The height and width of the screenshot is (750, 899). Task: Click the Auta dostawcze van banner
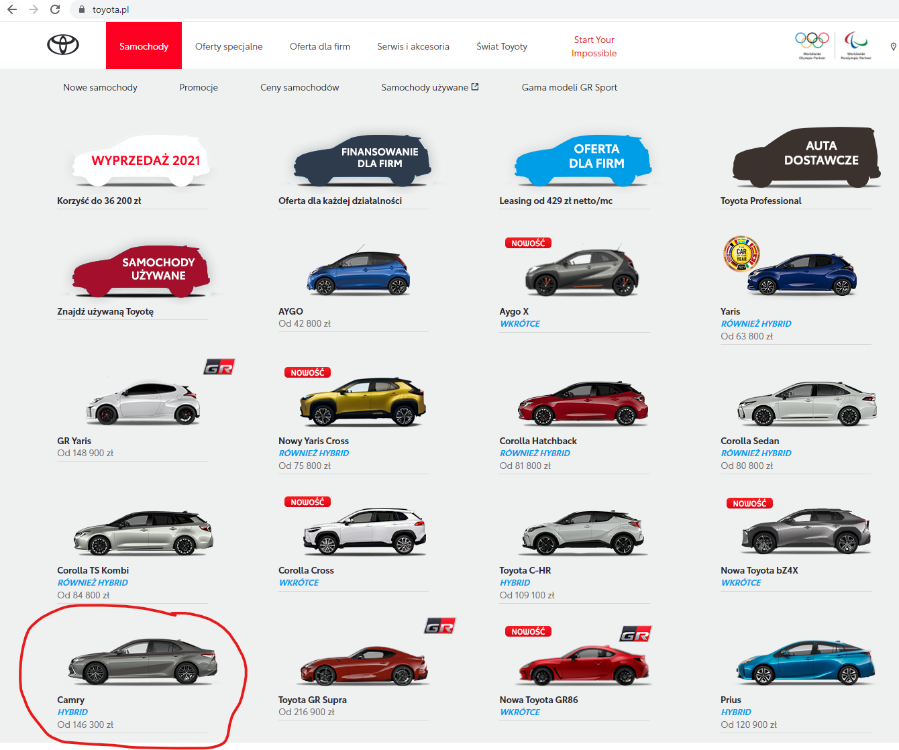coord(806,157)
